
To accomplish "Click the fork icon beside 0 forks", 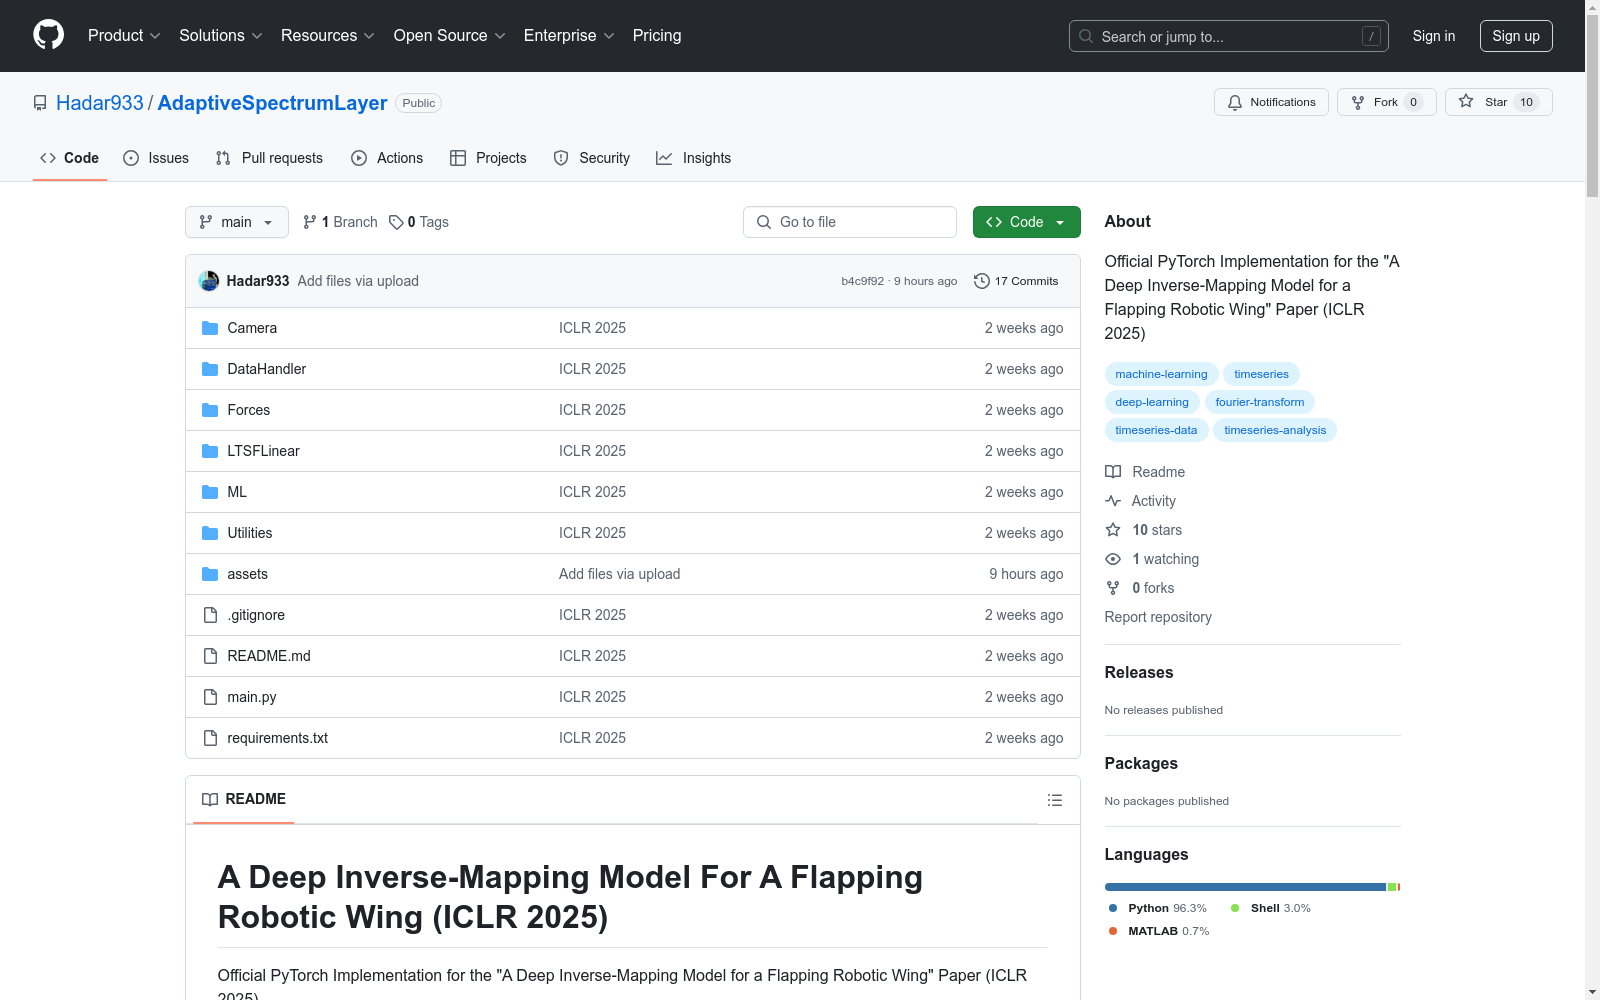I will pyautogui.click(x=1113, y=588).
